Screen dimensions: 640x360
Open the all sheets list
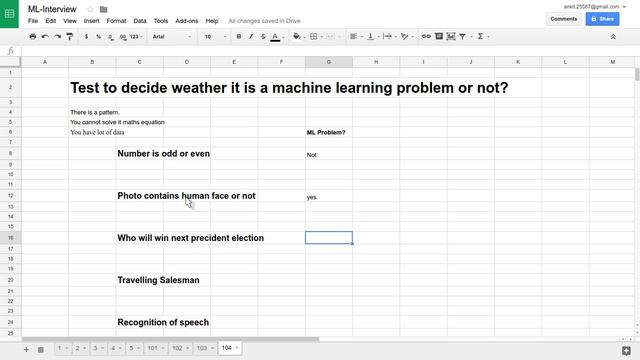click(41, 350)
